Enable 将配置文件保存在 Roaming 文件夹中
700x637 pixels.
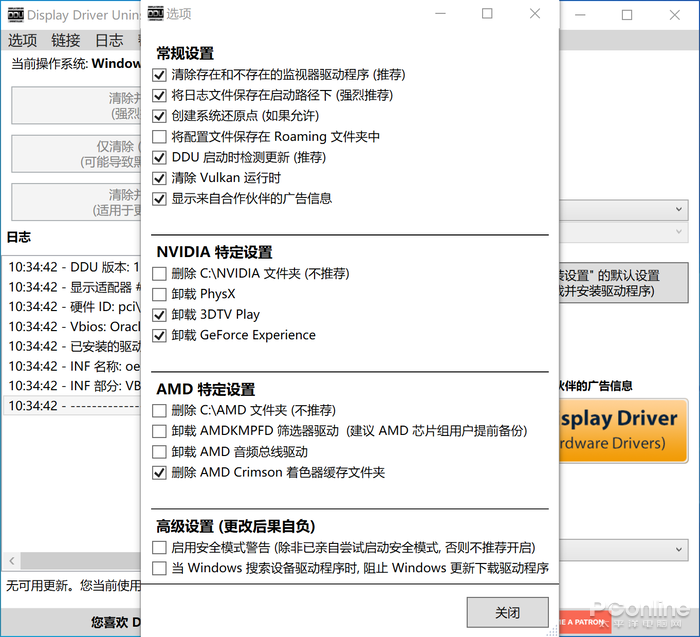point(159,137)
